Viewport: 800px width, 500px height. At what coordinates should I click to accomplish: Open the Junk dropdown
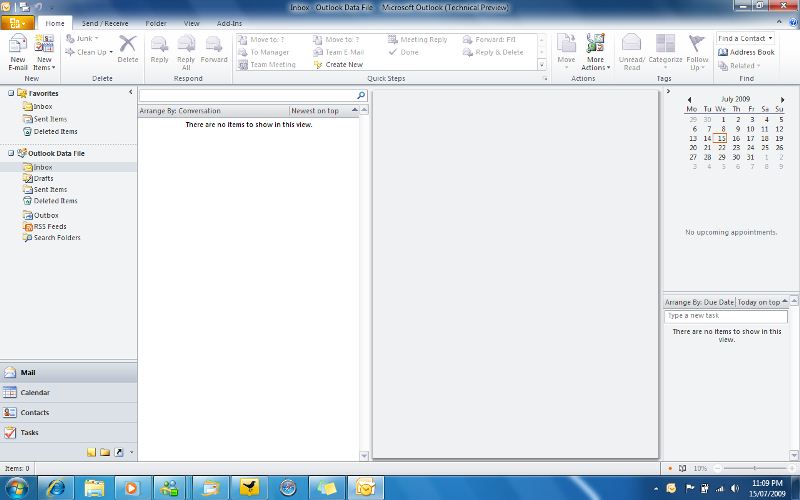[82, 39]
